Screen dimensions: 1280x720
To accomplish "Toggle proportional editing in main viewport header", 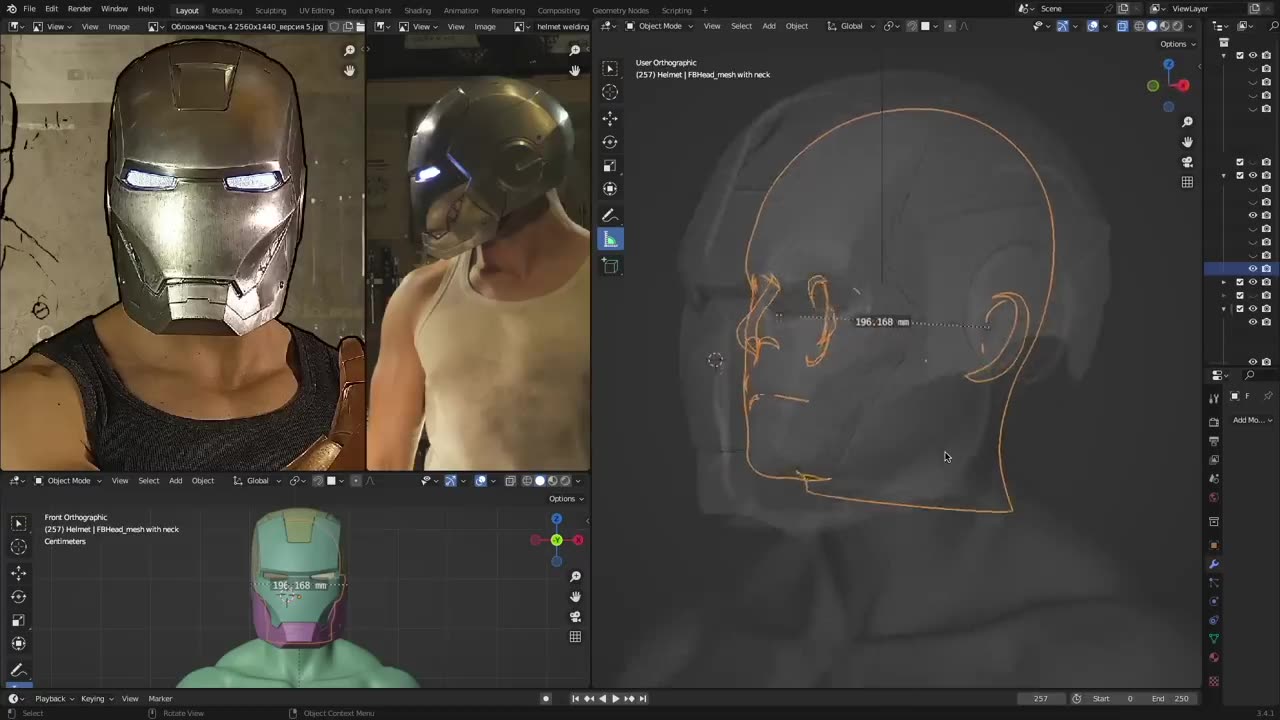I will pos(949,26).
